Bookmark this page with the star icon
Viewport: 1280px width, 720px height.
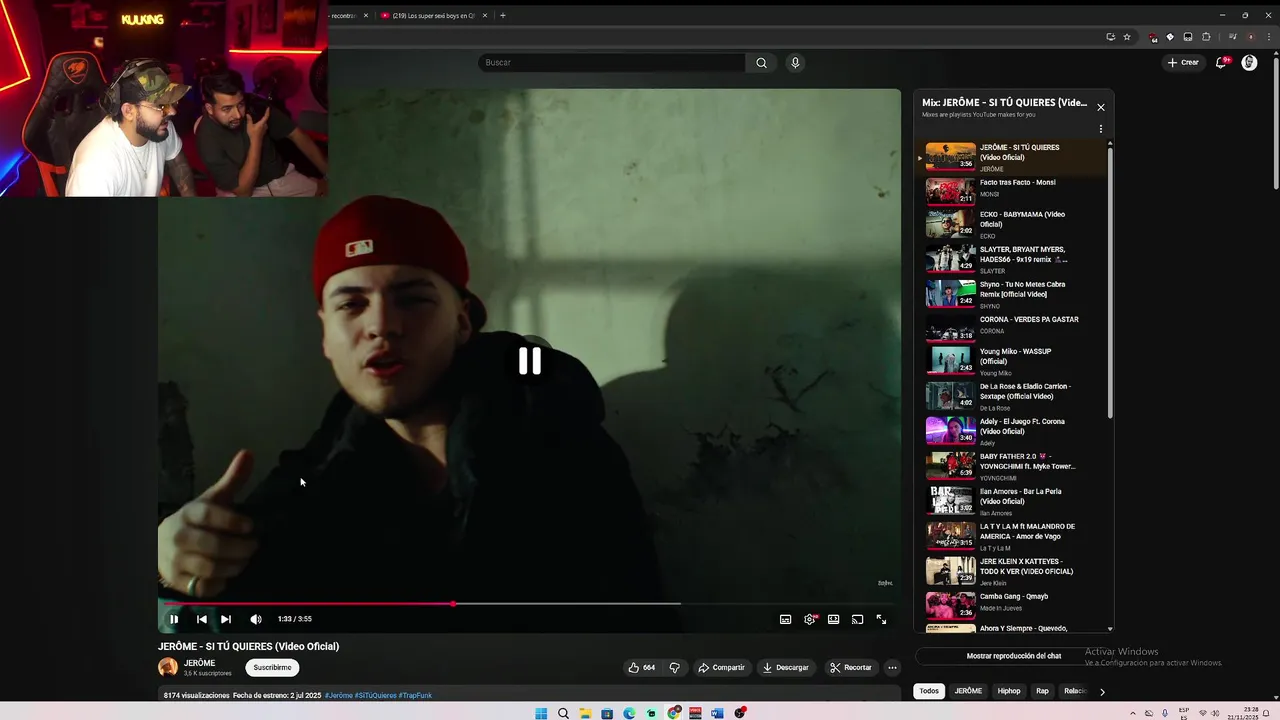(1127, 37)
